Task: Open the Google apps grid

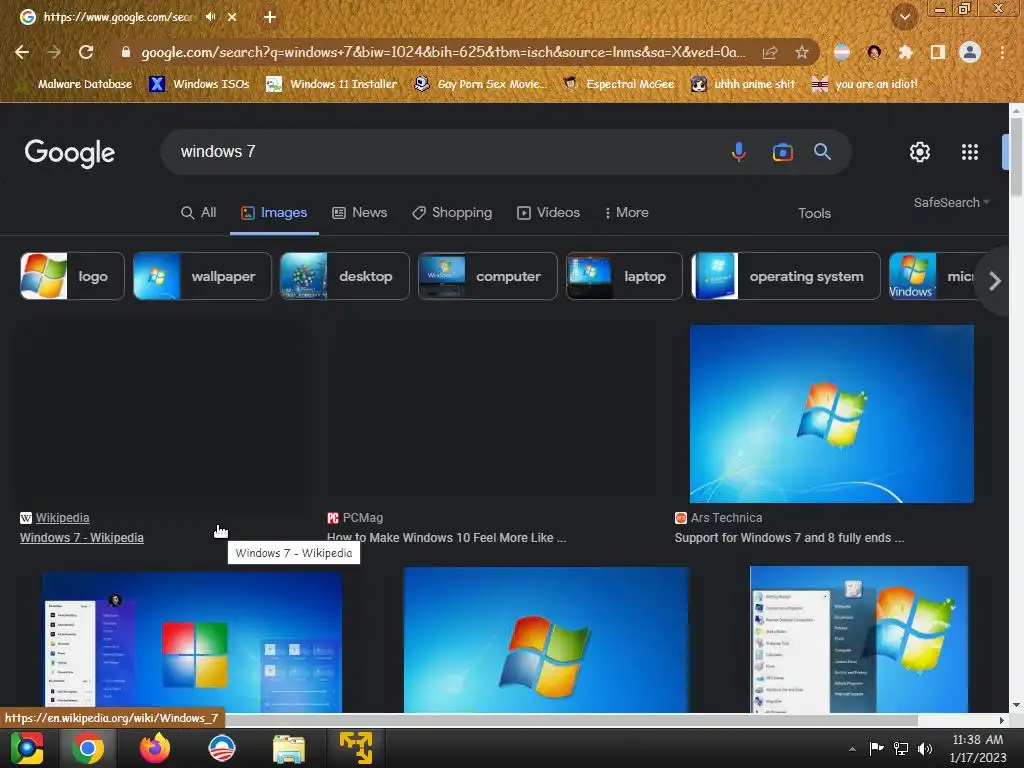Action: (970, 152)
